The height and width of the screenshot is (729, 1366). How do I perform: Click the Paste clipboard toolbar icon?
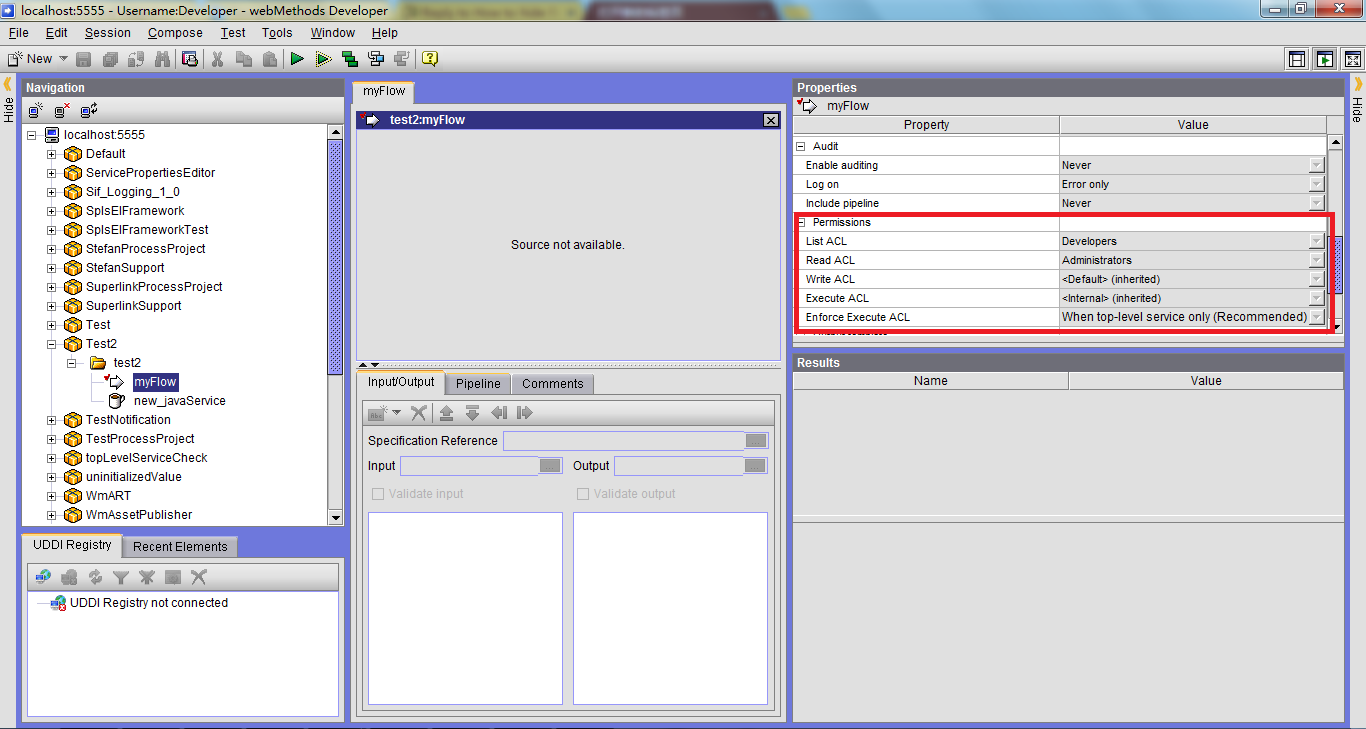269,59
